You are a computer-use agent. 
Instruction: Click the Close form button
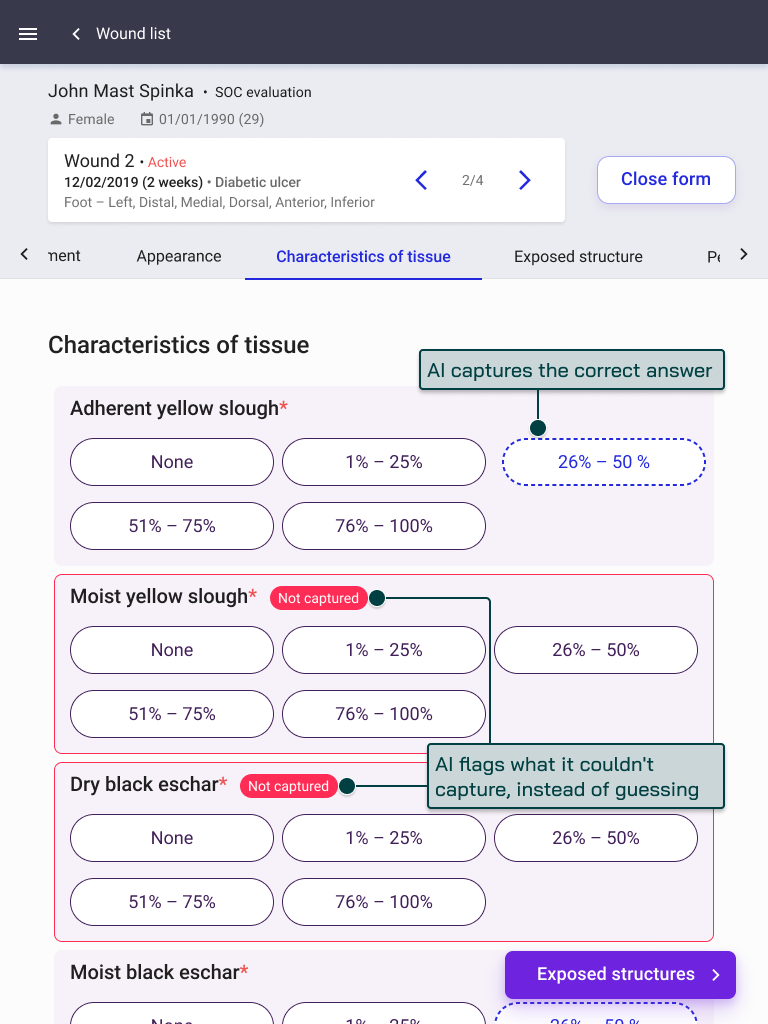point(666,180)
